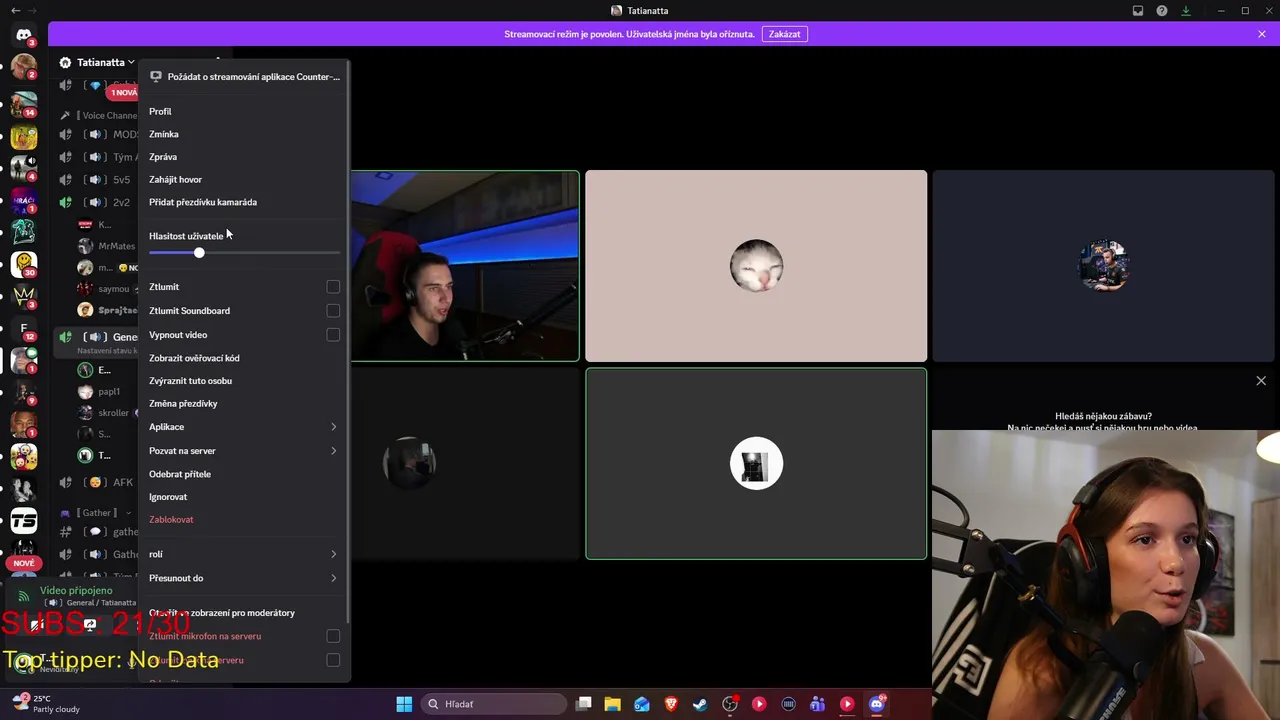Click the Zakázat button in banner
Screen dimensions: 1280x720
[785, 34]
